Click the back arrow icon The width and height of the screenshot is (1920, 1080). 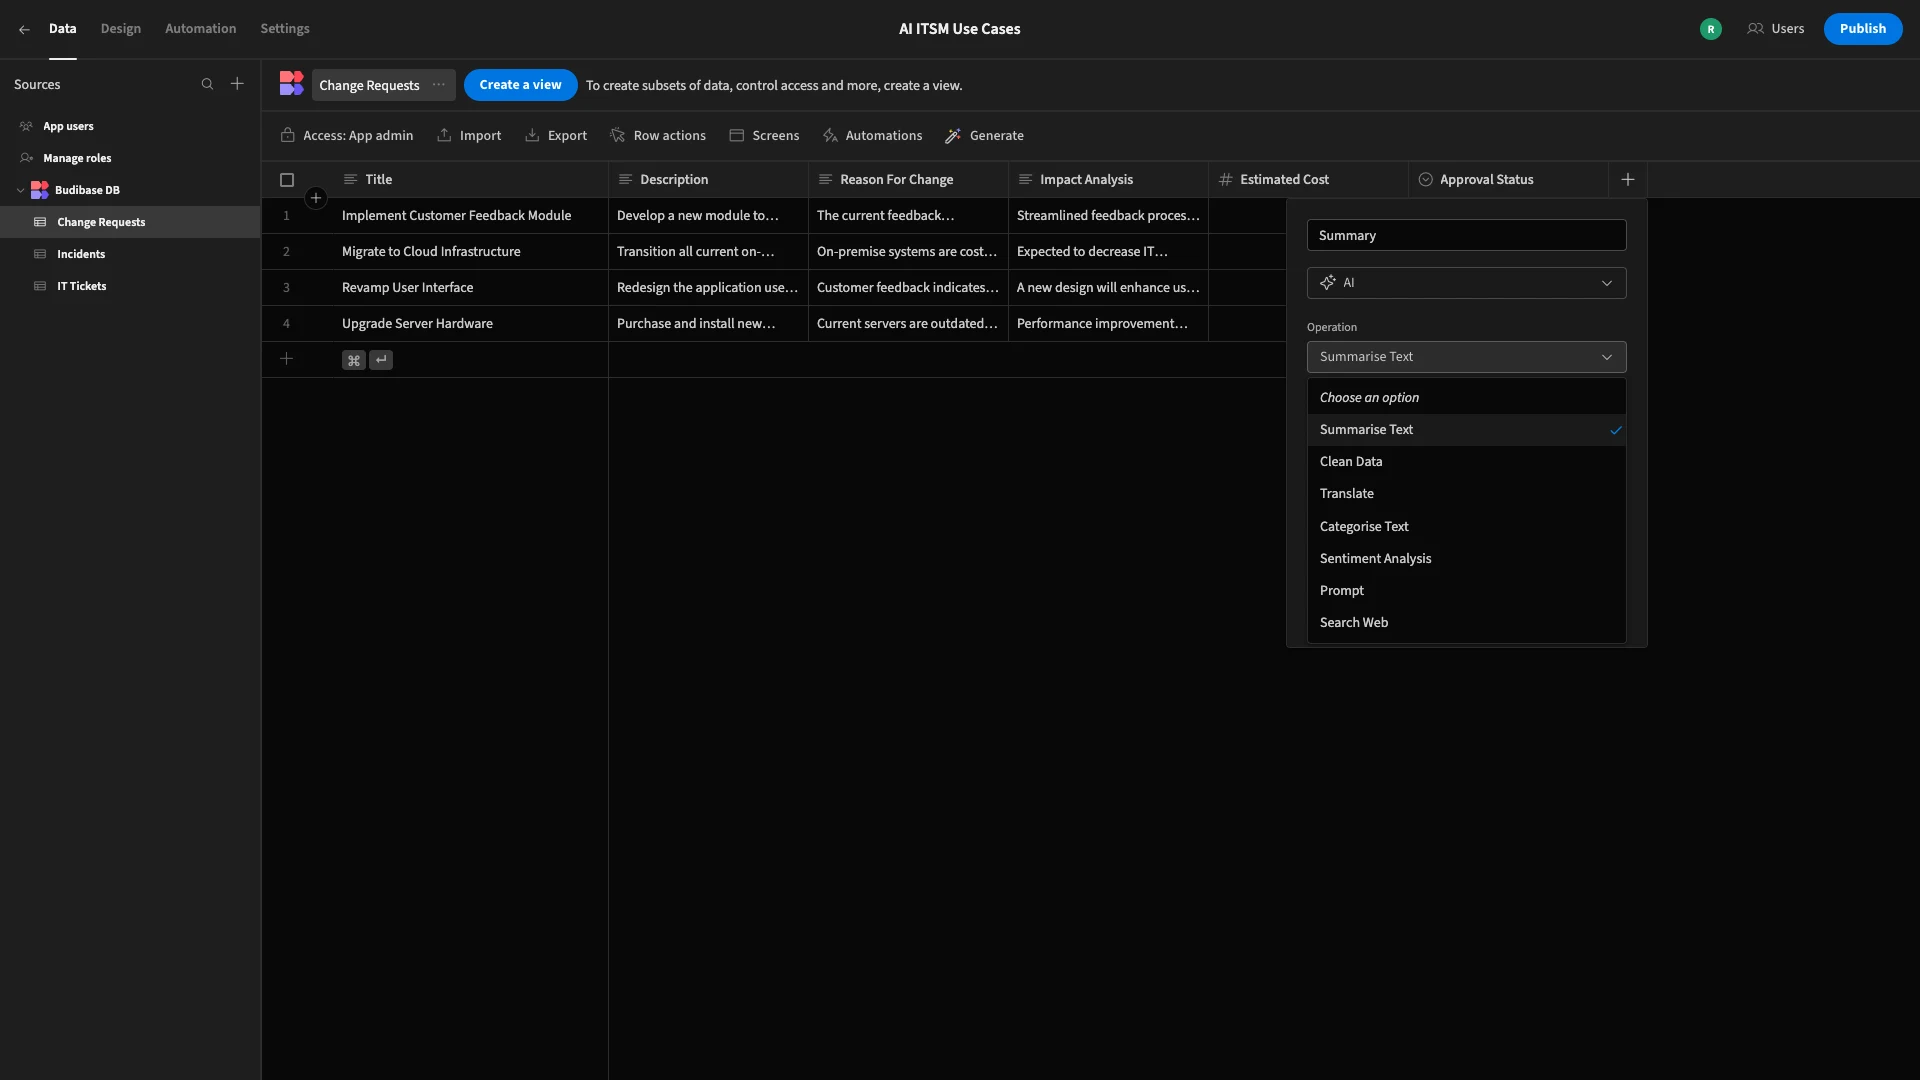(x=24, y=29)
